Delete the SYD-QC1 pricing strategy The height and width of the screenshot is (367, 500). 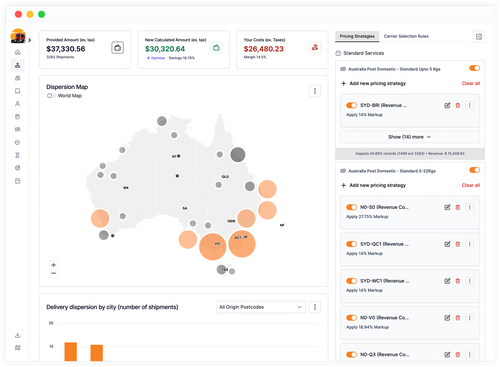(458, 244)
